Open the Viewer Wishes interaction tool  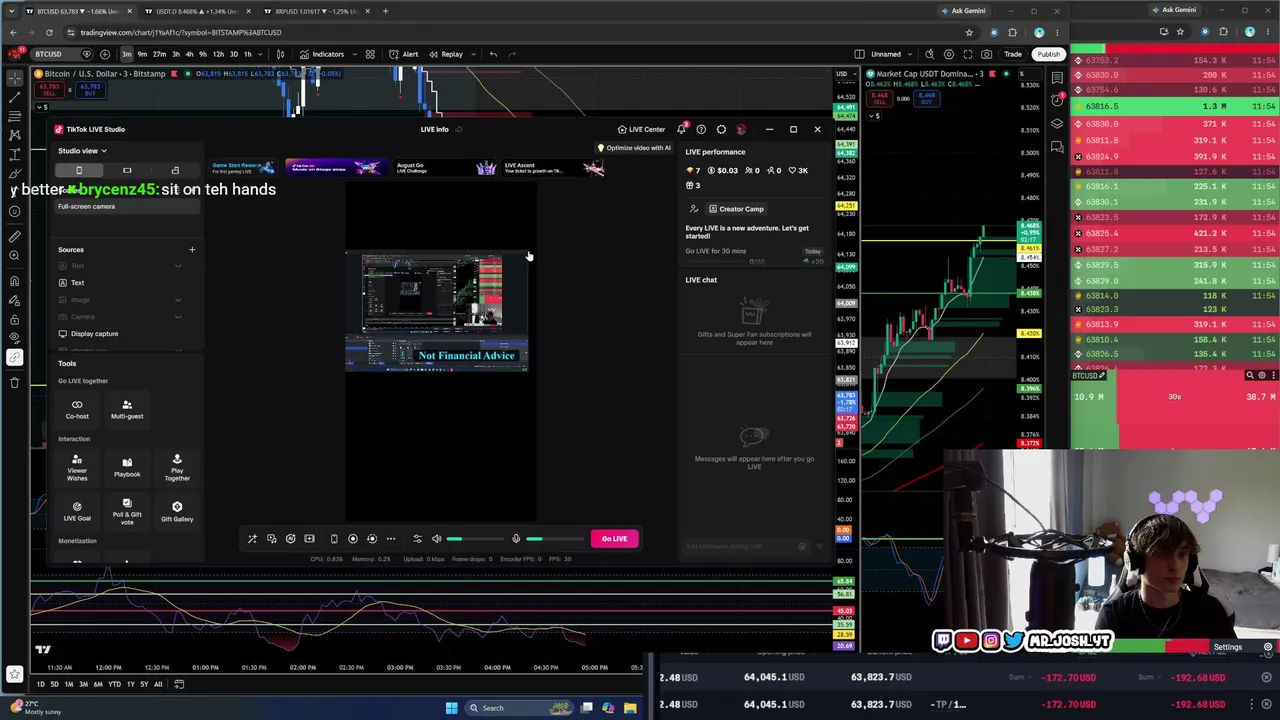click(77, 468)
